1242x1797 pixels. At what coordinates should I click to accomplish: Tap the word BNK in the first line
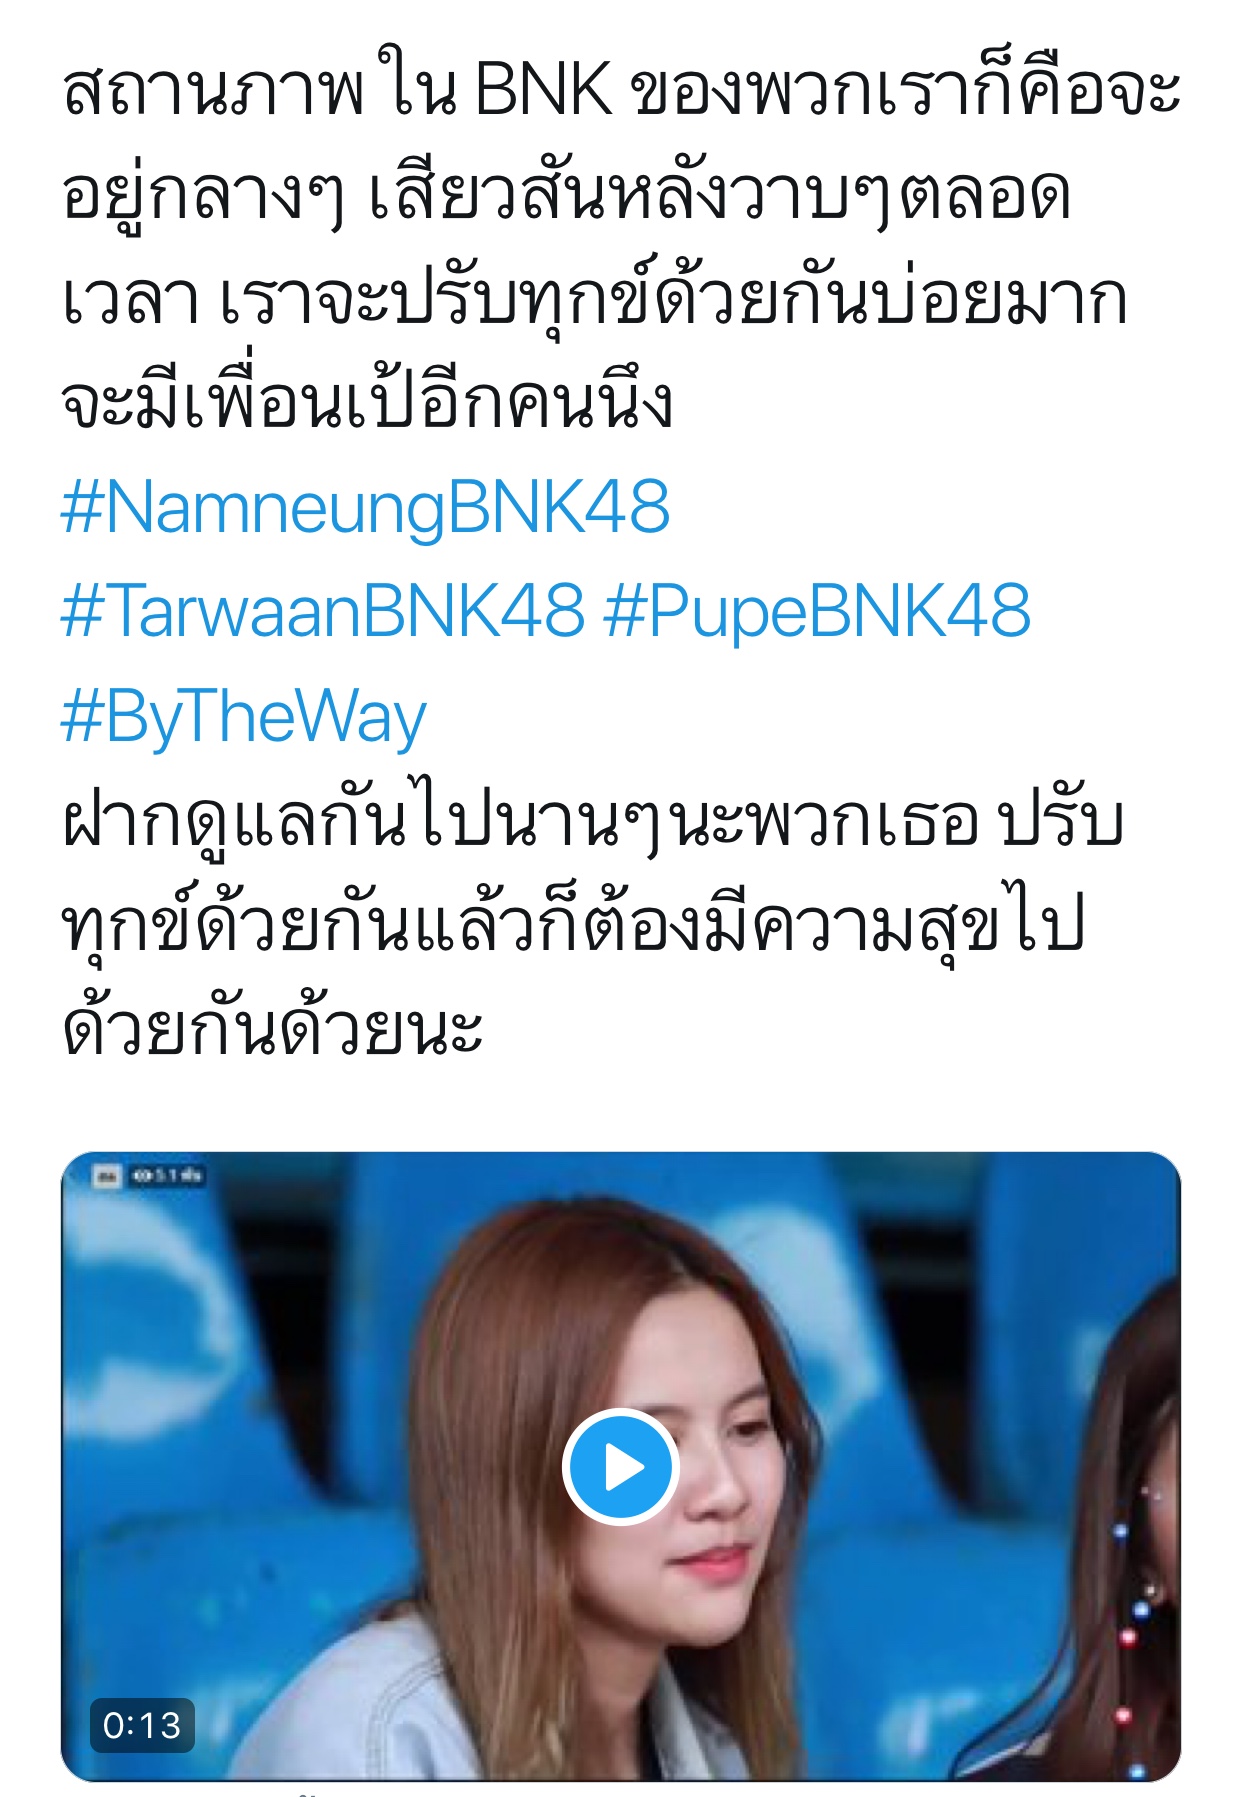[x=543, y=90]
